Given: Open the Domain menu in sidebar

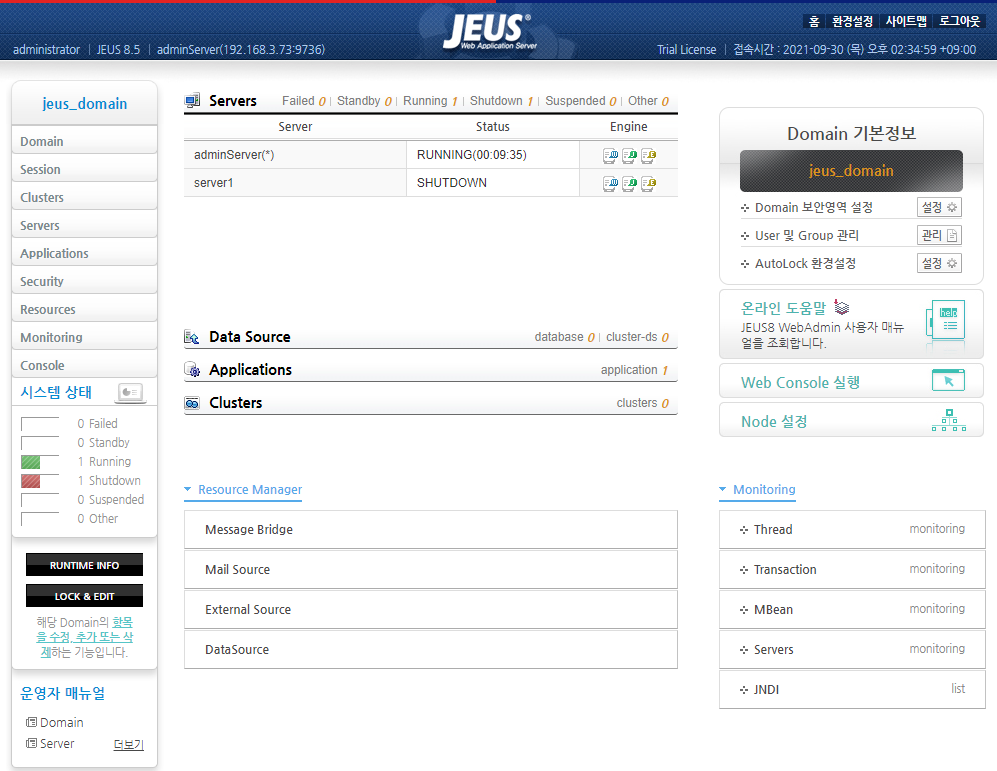Looking at the screenshot, I should pyautogui.click(x=85, y=141).
